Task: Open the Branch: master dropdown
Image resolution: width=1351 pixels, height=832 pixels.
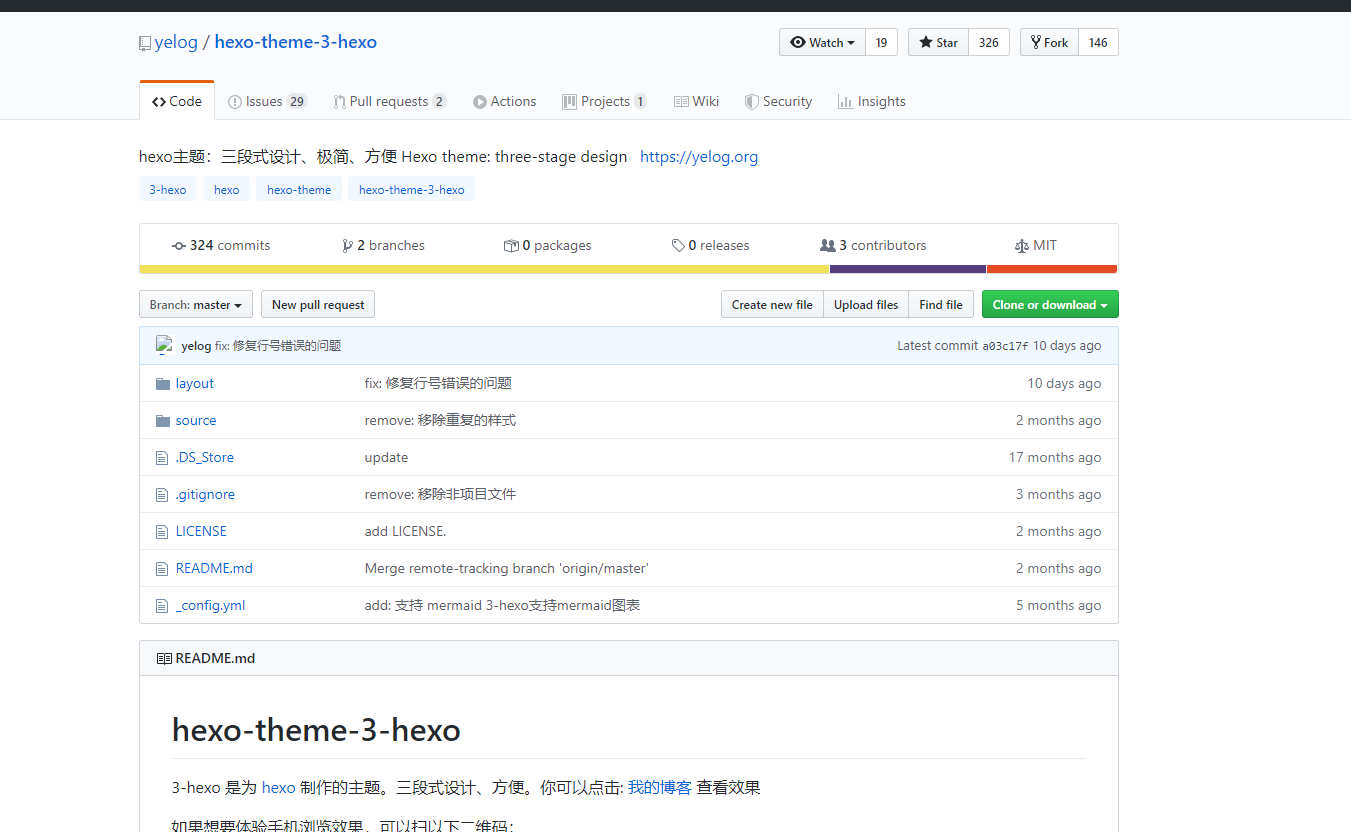Action: (x=196, y=305)
